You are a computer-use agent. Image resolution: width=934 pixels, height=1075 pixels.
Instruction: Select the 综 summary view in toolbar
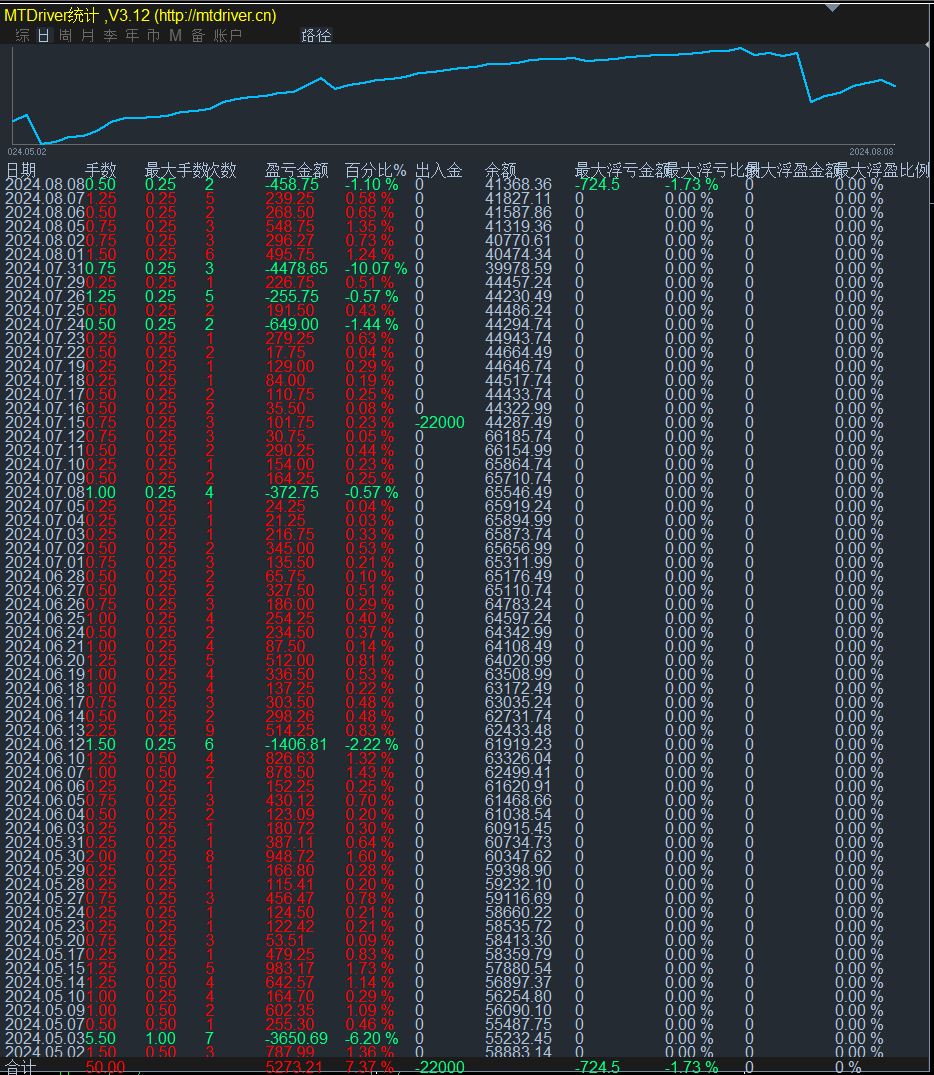(20, 35)
